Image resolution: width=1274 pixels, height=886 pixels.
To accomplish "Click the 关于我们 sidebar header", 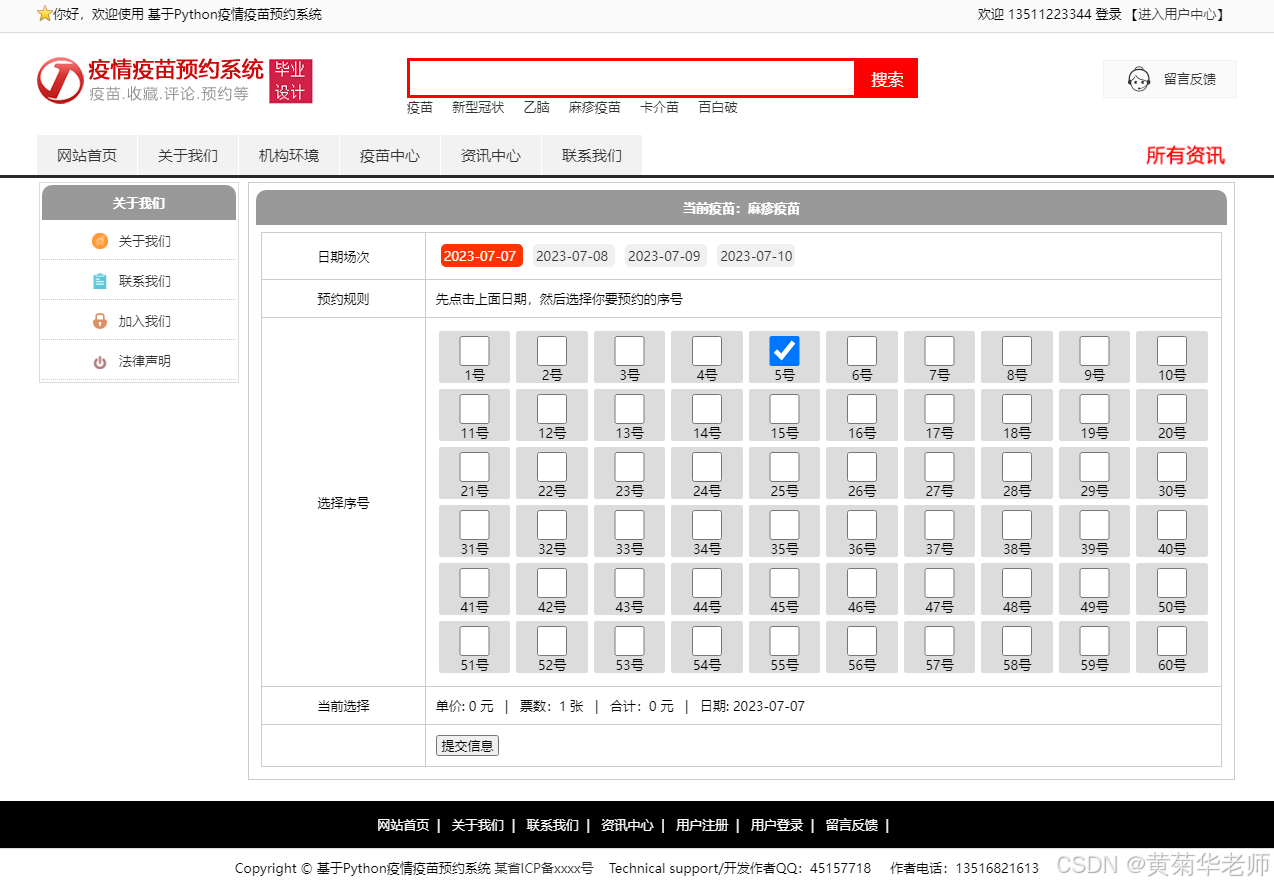I will 139,203.
